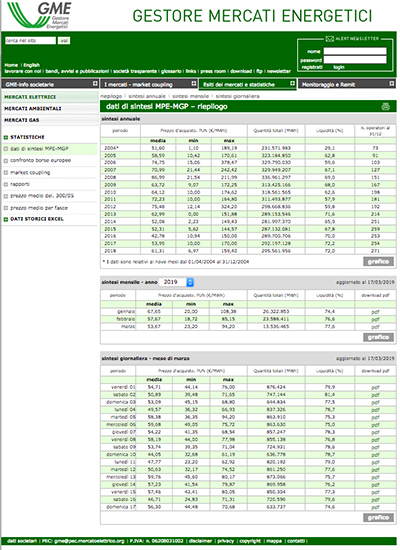Click the login link

339,67
